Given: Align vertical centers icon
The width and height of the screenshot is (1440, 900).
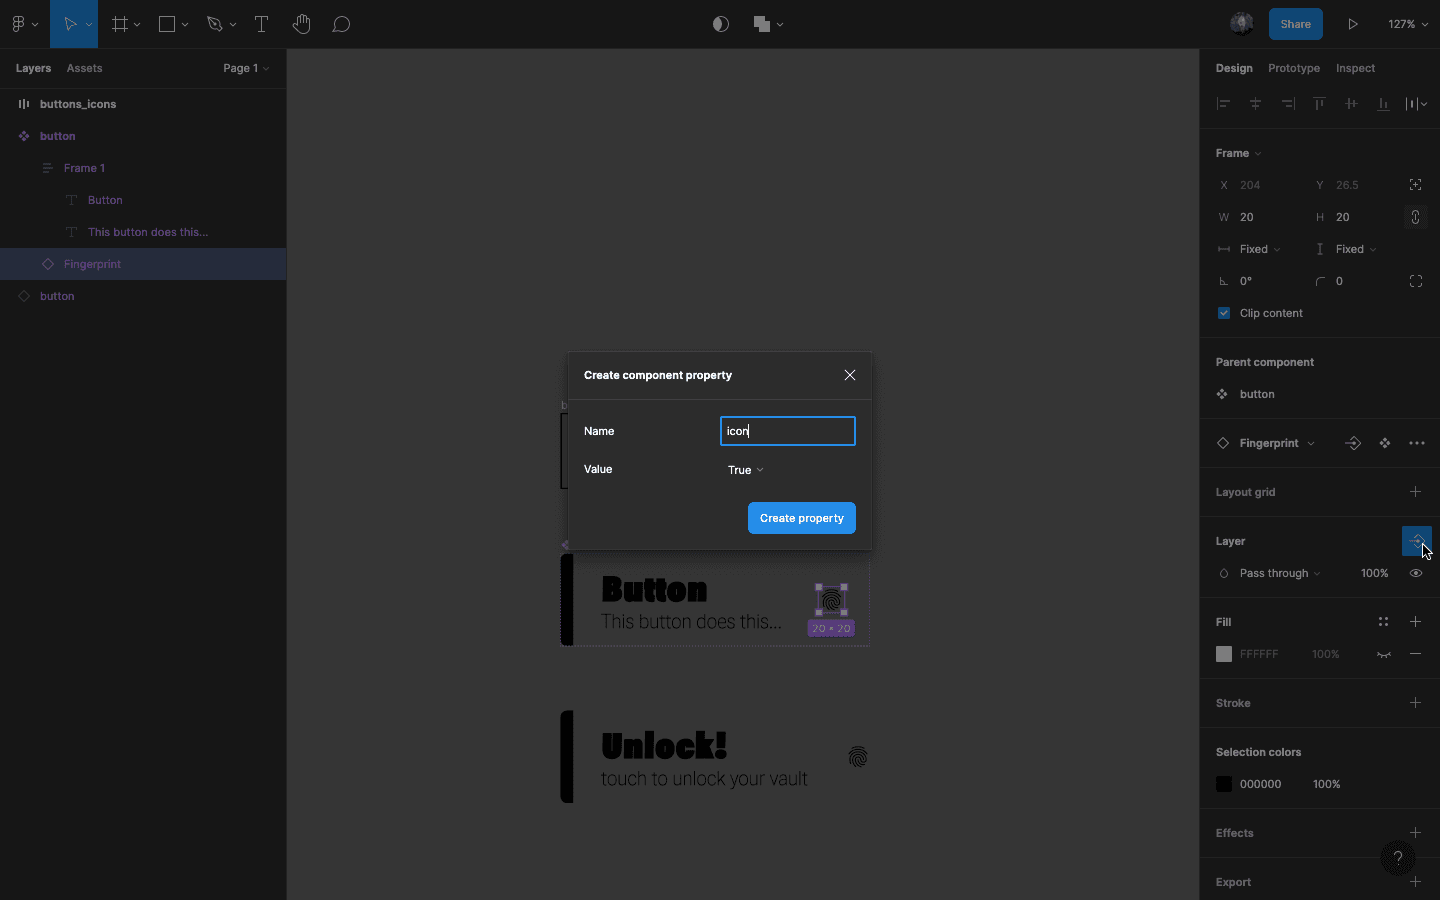Looking at the screenshot, I should pyautogui.click(x=1351, y=103).
